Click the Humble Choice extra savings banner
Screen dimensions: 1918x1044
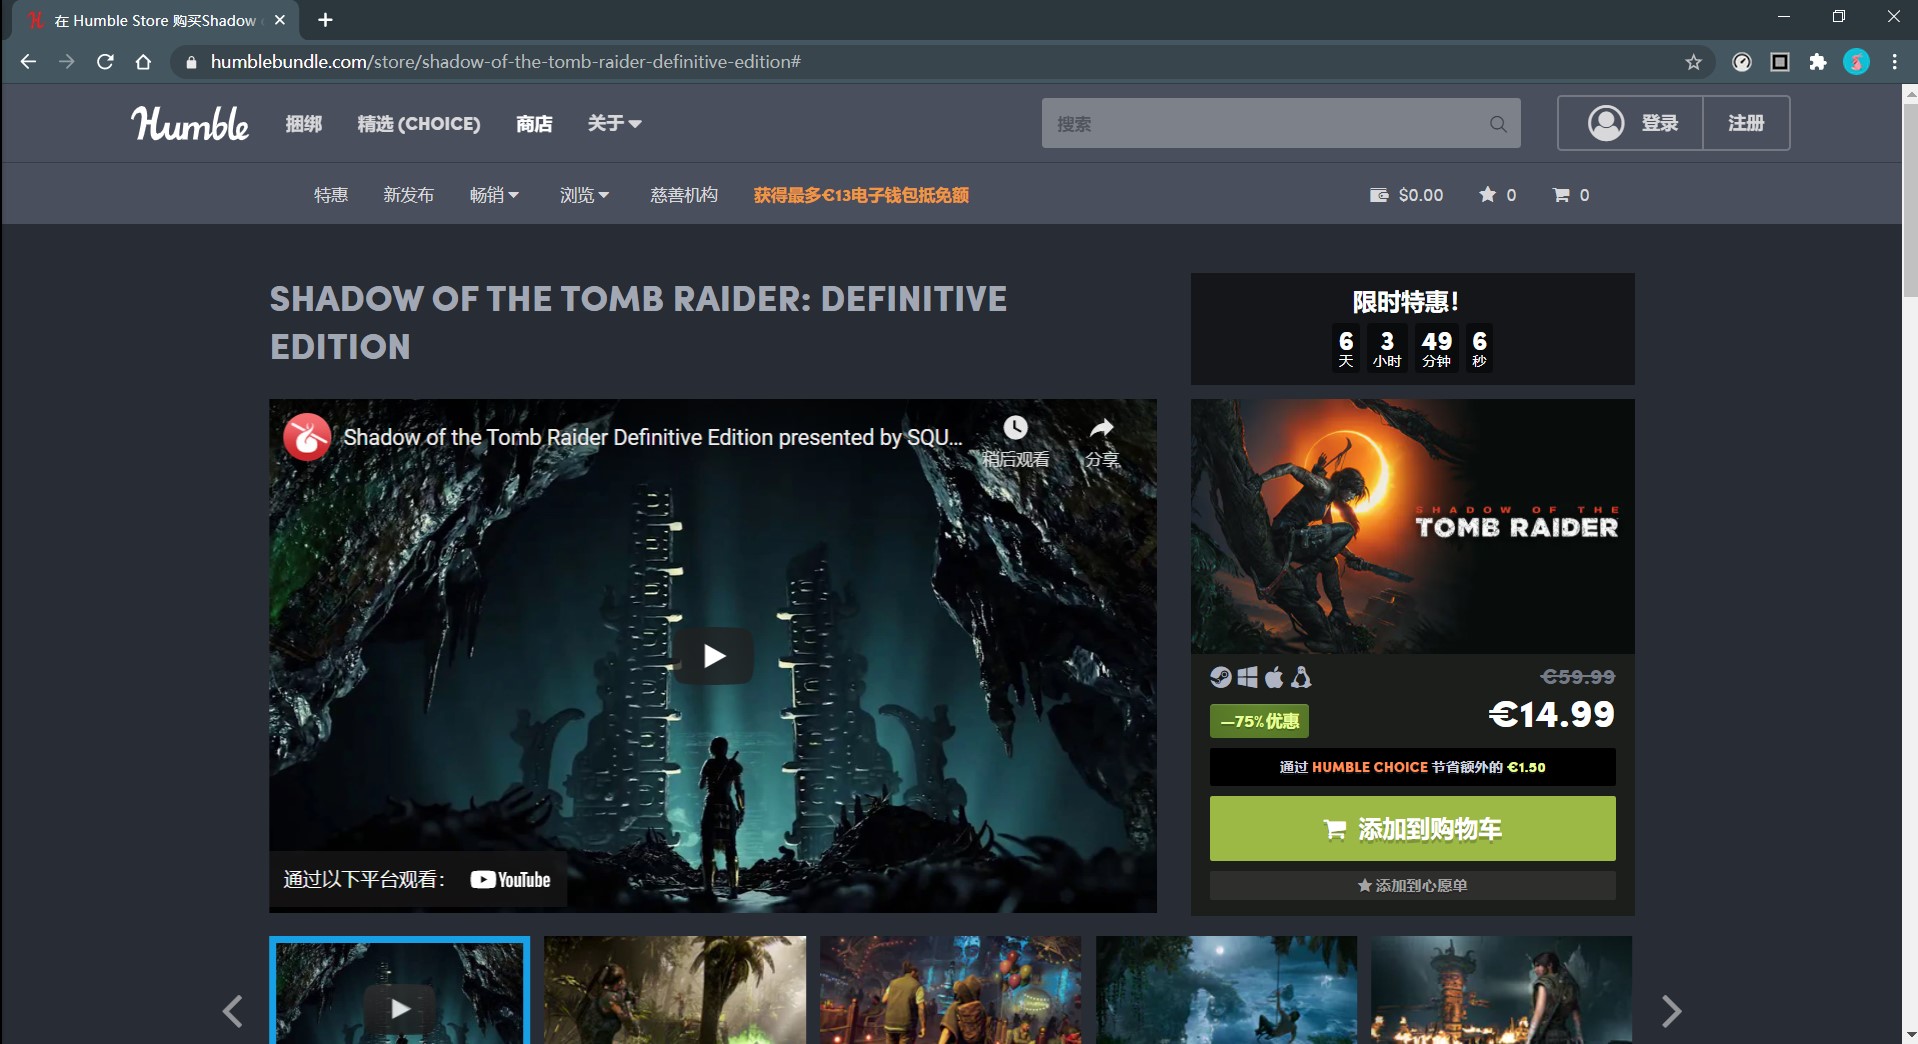1412,767
